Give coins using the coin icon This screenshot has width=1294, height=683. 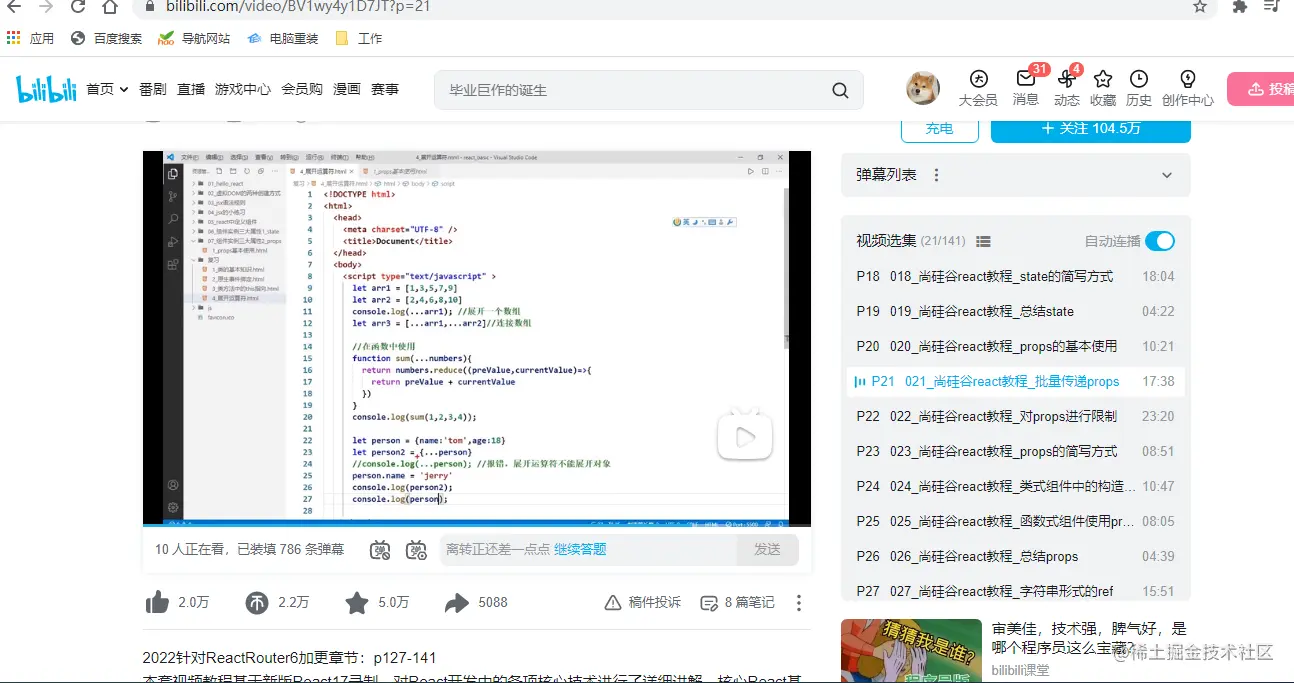click(257, 602)
